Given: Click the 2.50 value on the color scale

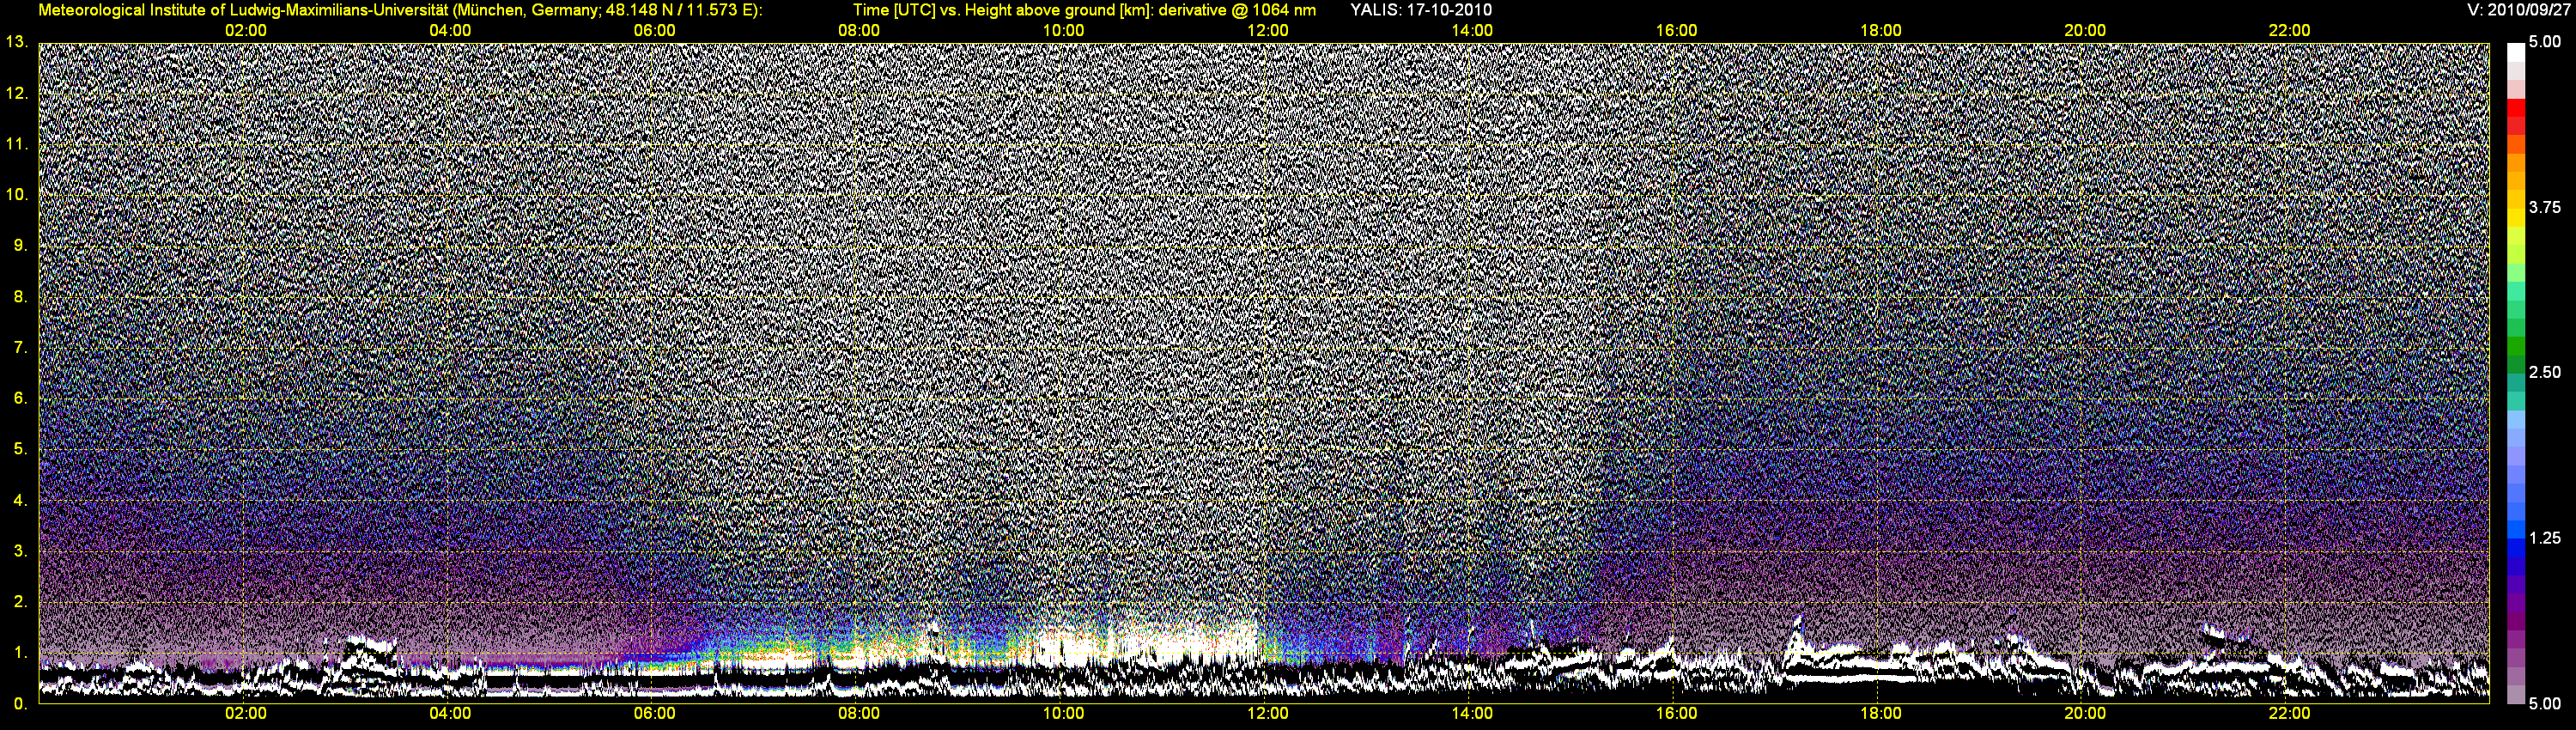Looking at the screenshot, I should point(2544,373).
